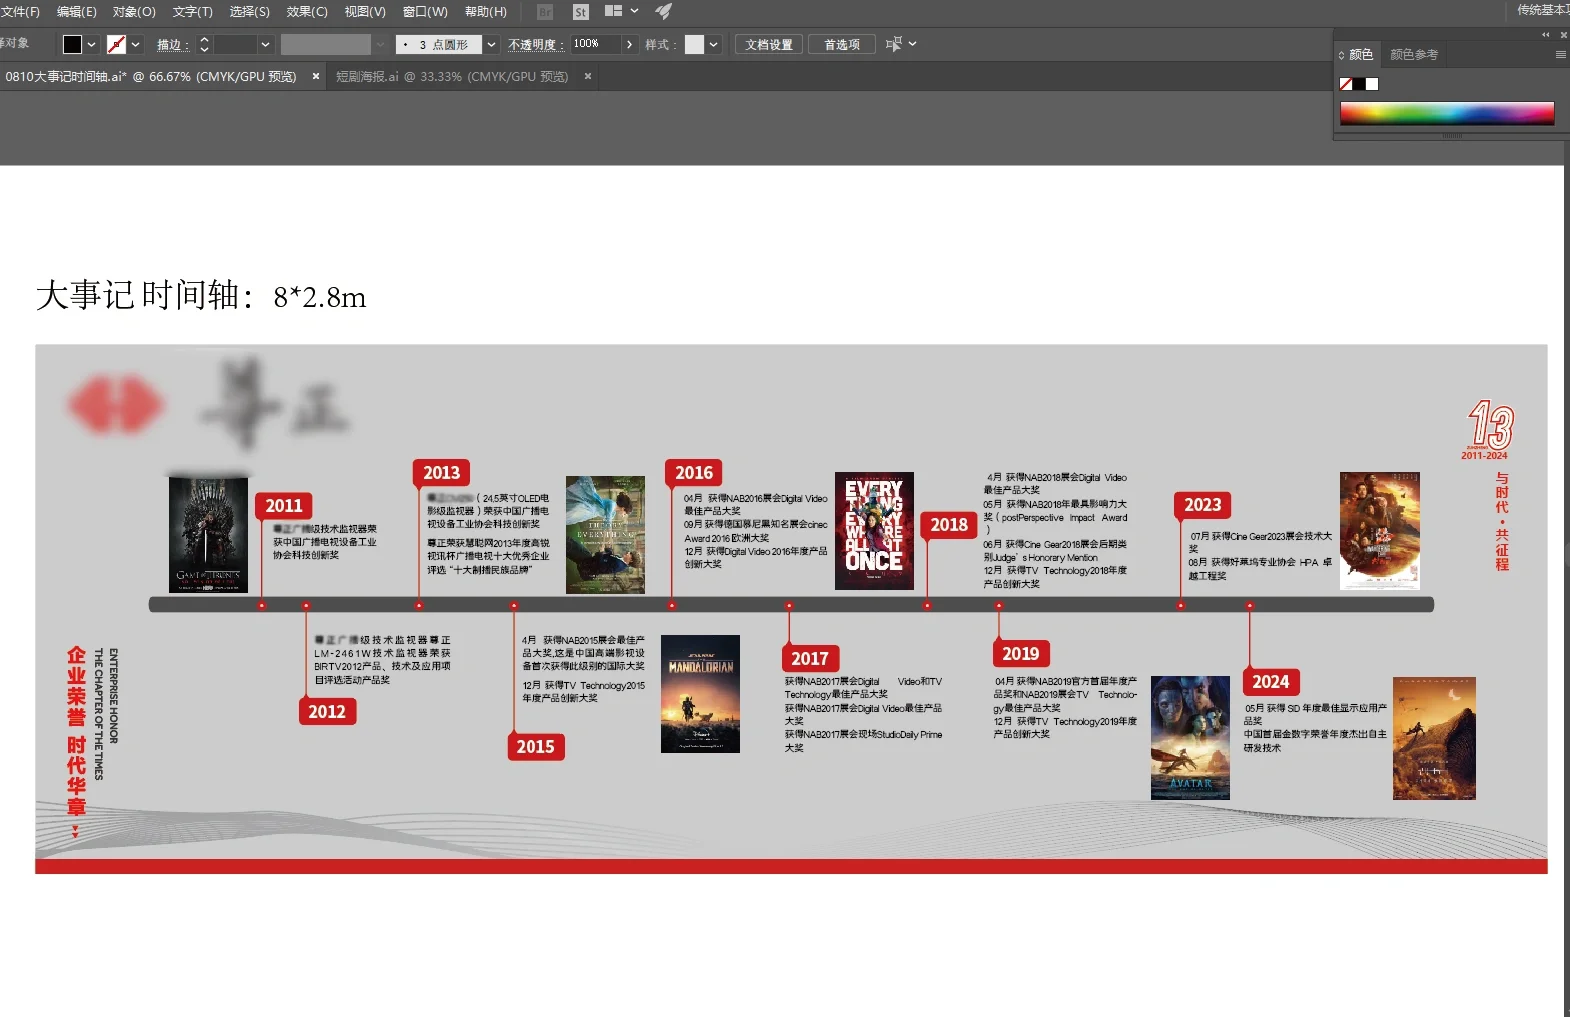The width and height of the screenshot is (1570, 1017).
Task: Open the 编辑(E) menu
Action: click(x=77, y=12)
